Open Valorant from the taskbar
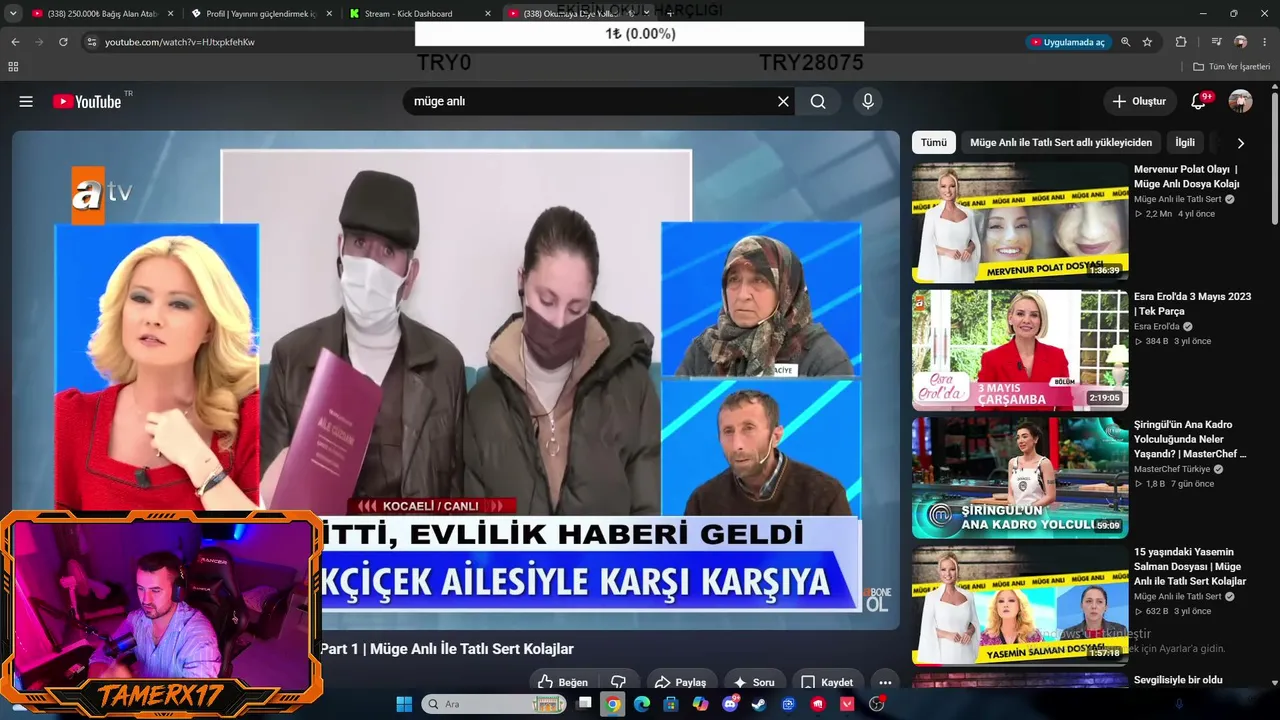 847,704
